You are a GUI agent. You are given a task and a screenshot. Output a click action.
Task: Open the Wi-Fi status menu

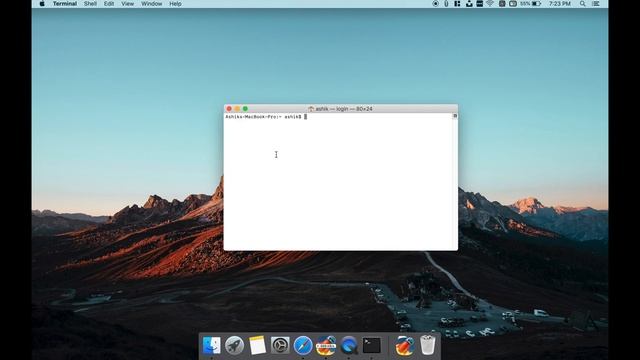(x=490, y=4)
